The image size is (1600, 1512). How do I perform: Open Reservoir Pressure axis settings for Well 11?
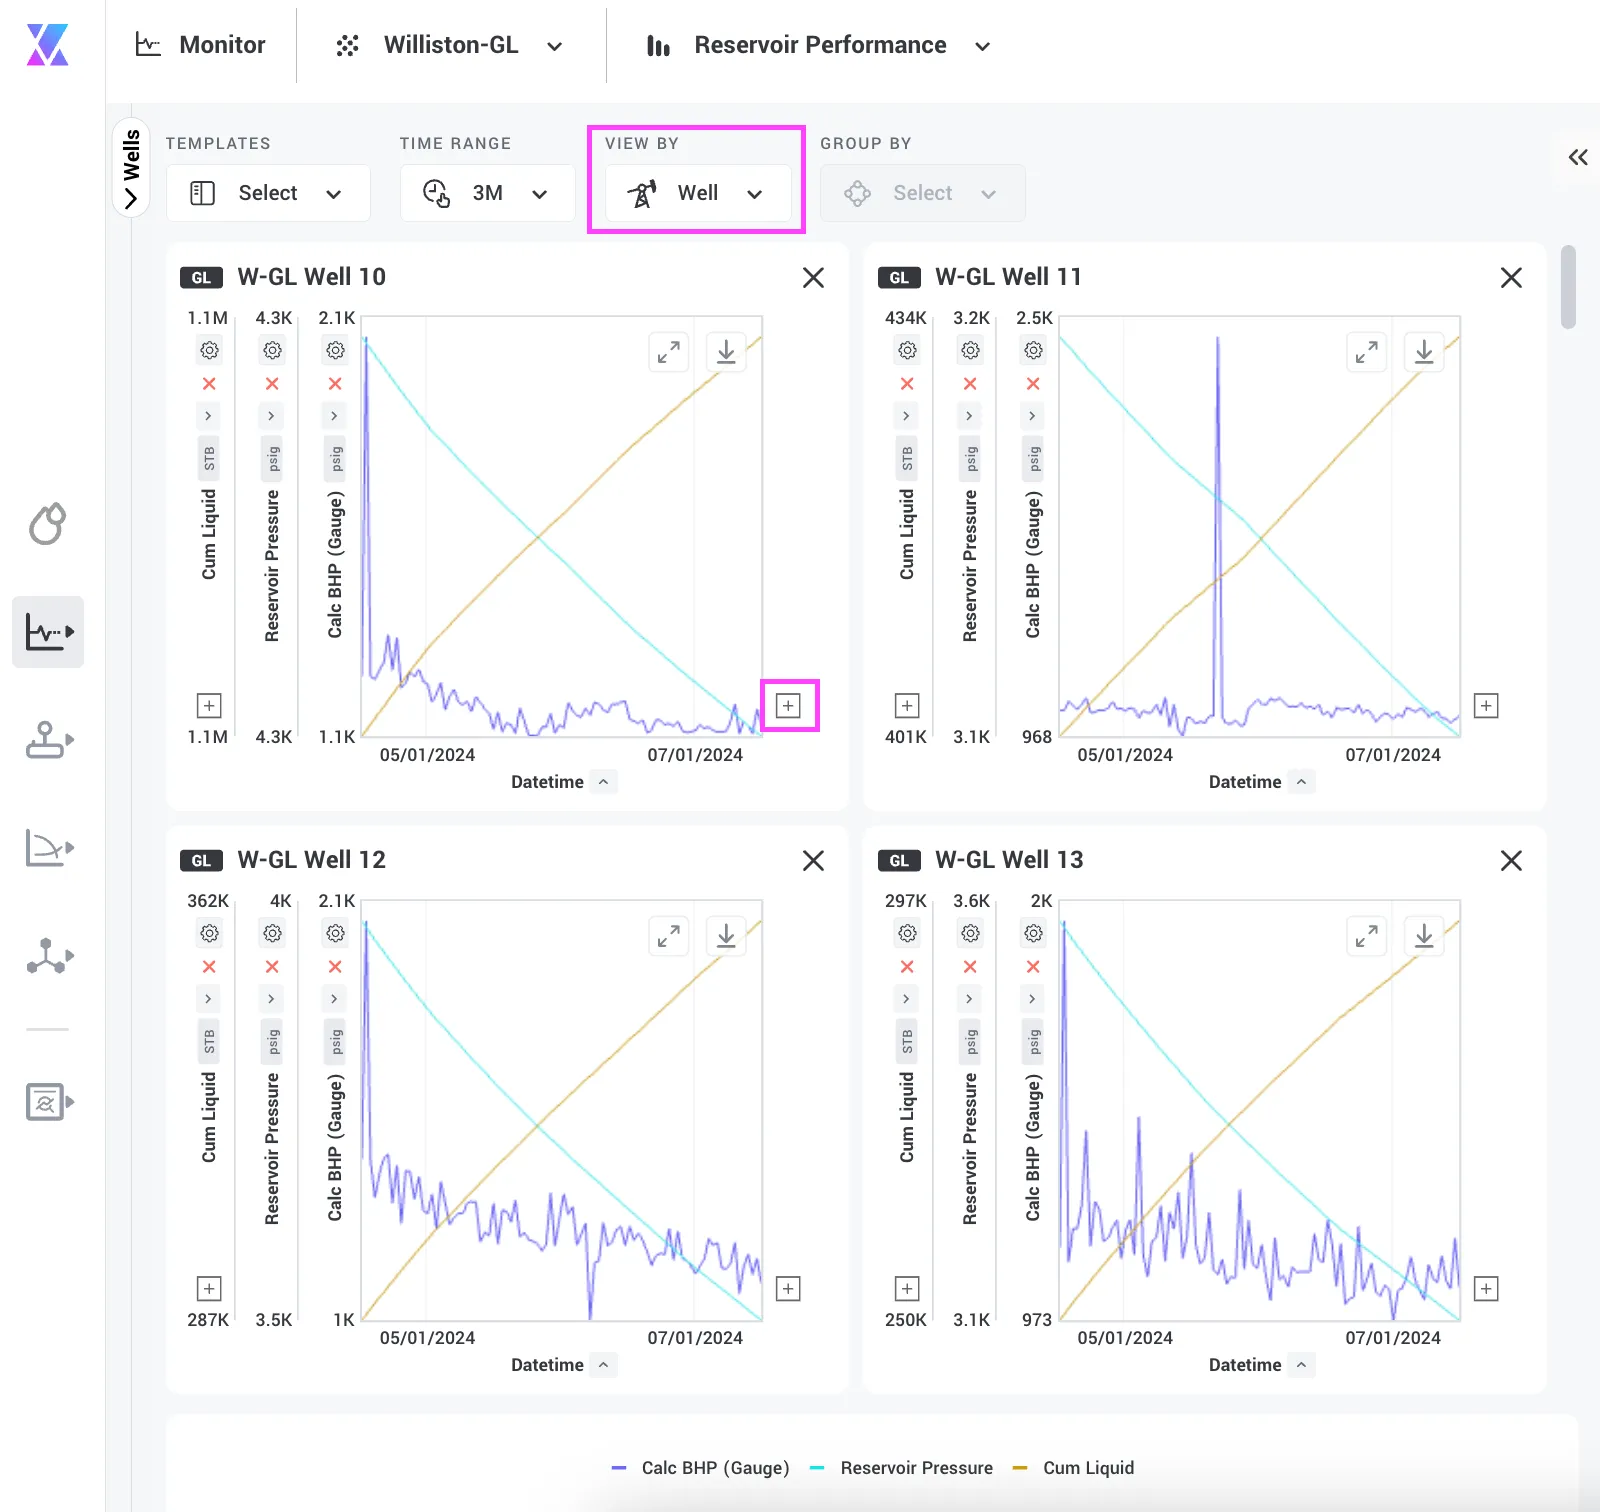click(x=970, y=350)
